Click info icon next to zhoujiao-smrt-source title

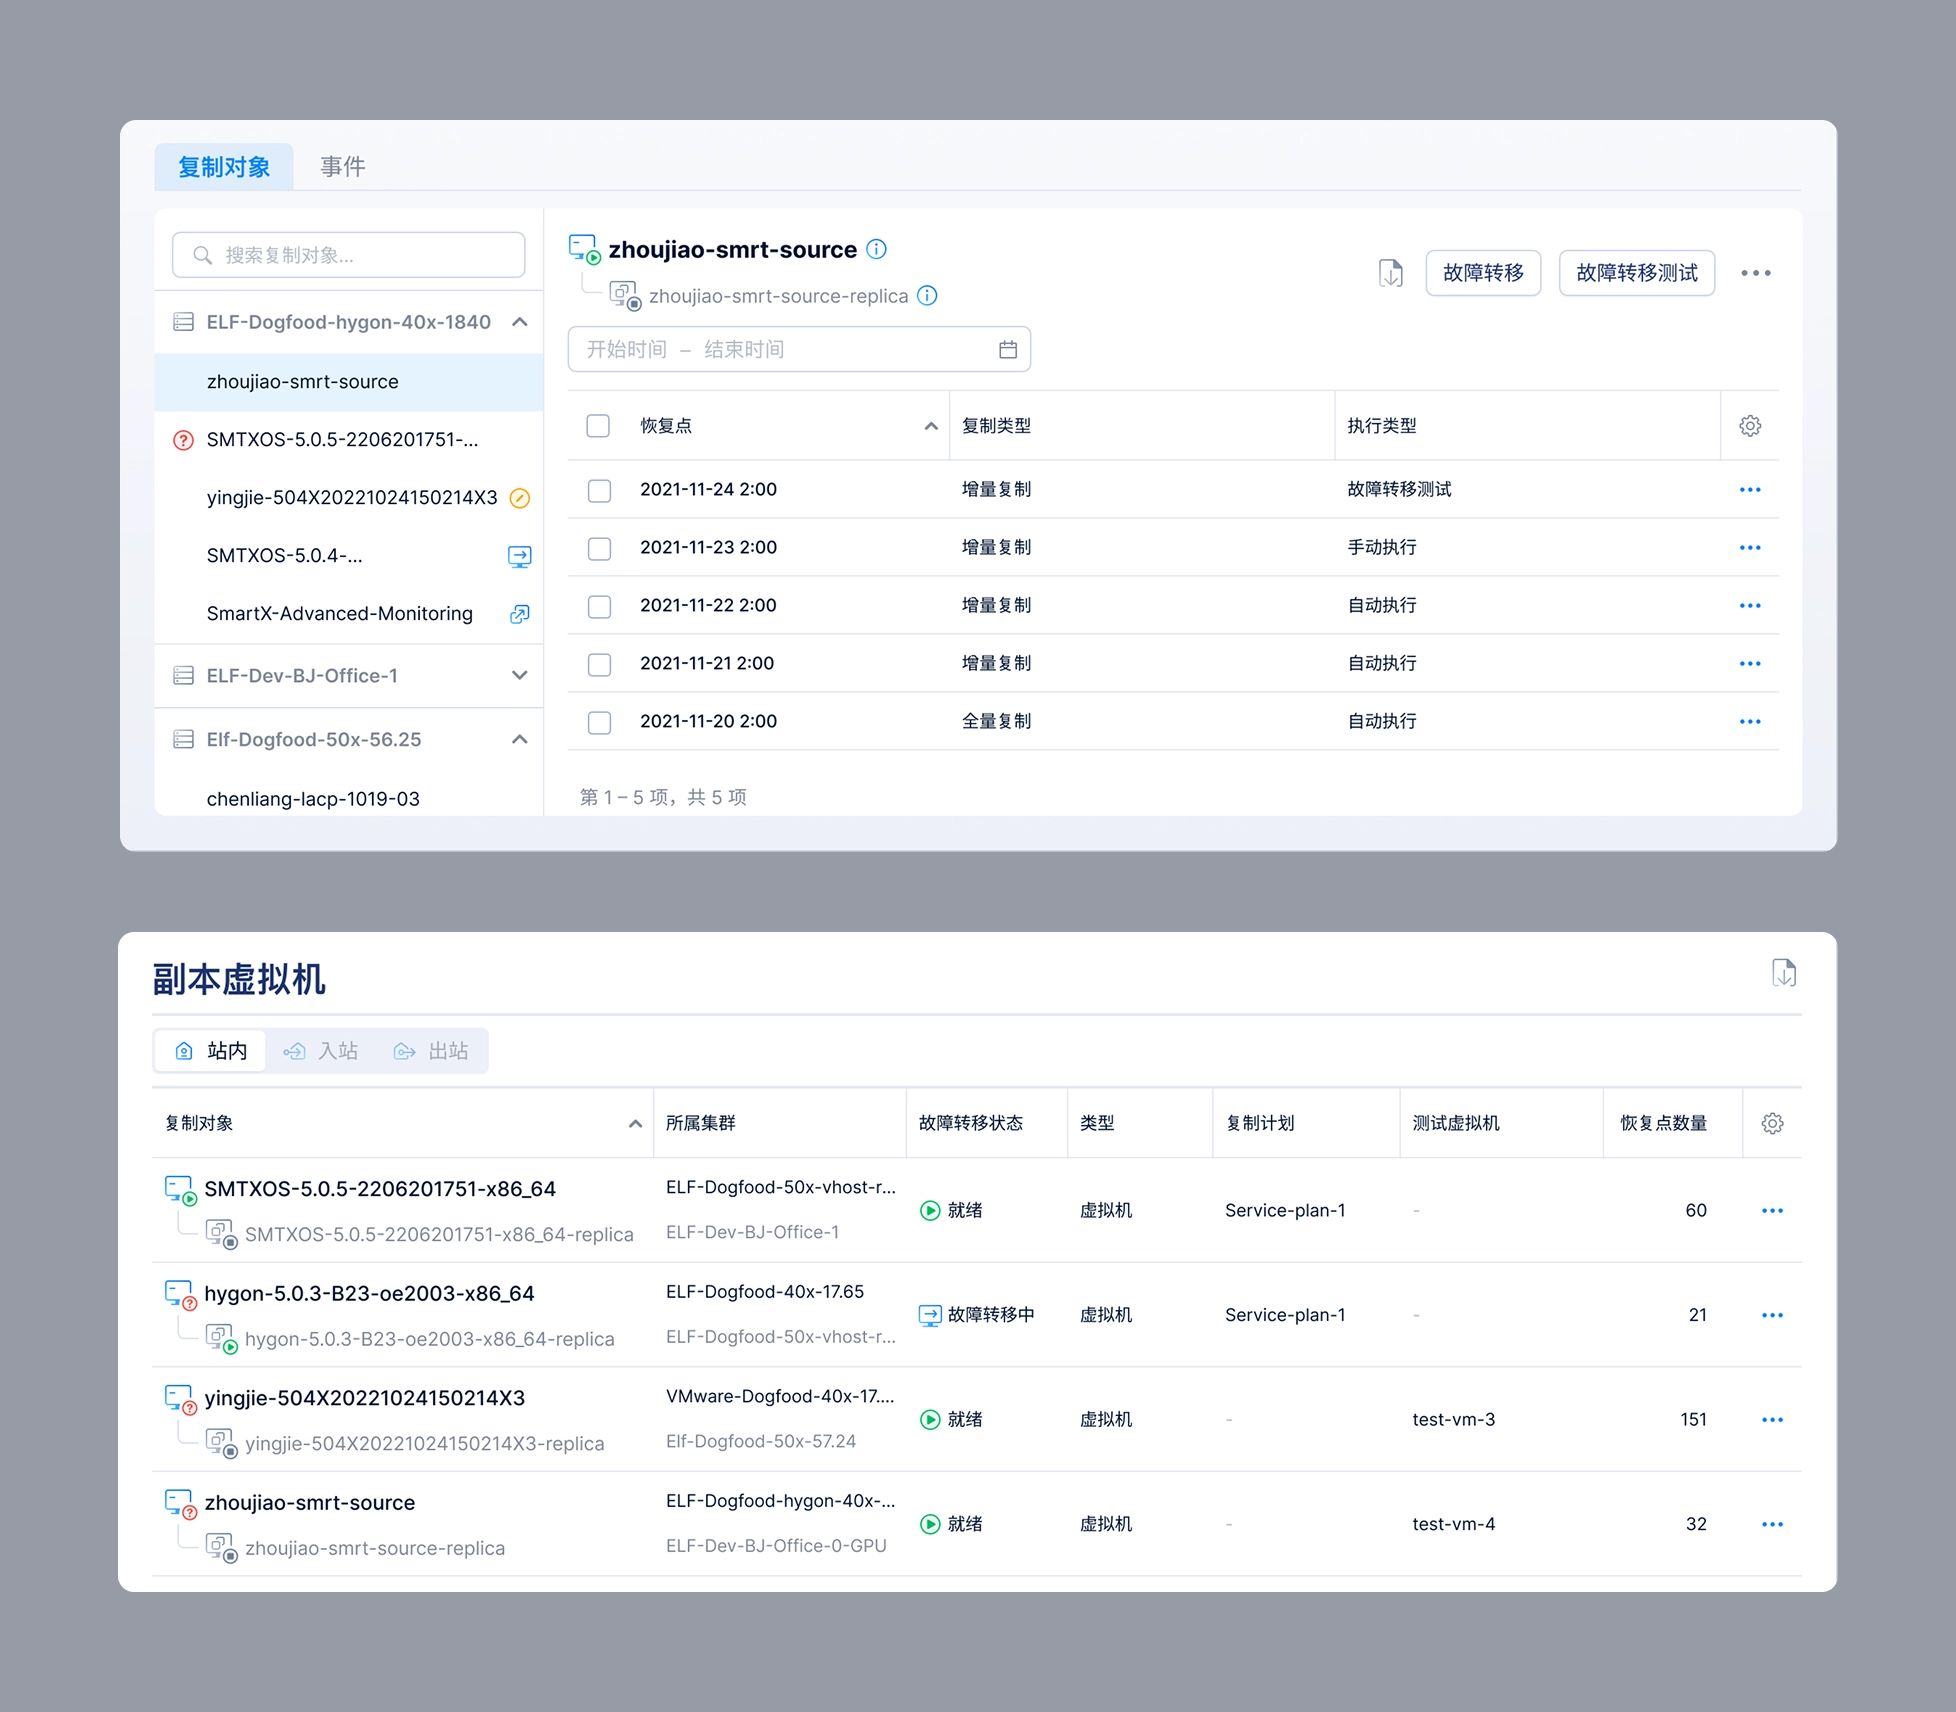[x=876, y=249]
